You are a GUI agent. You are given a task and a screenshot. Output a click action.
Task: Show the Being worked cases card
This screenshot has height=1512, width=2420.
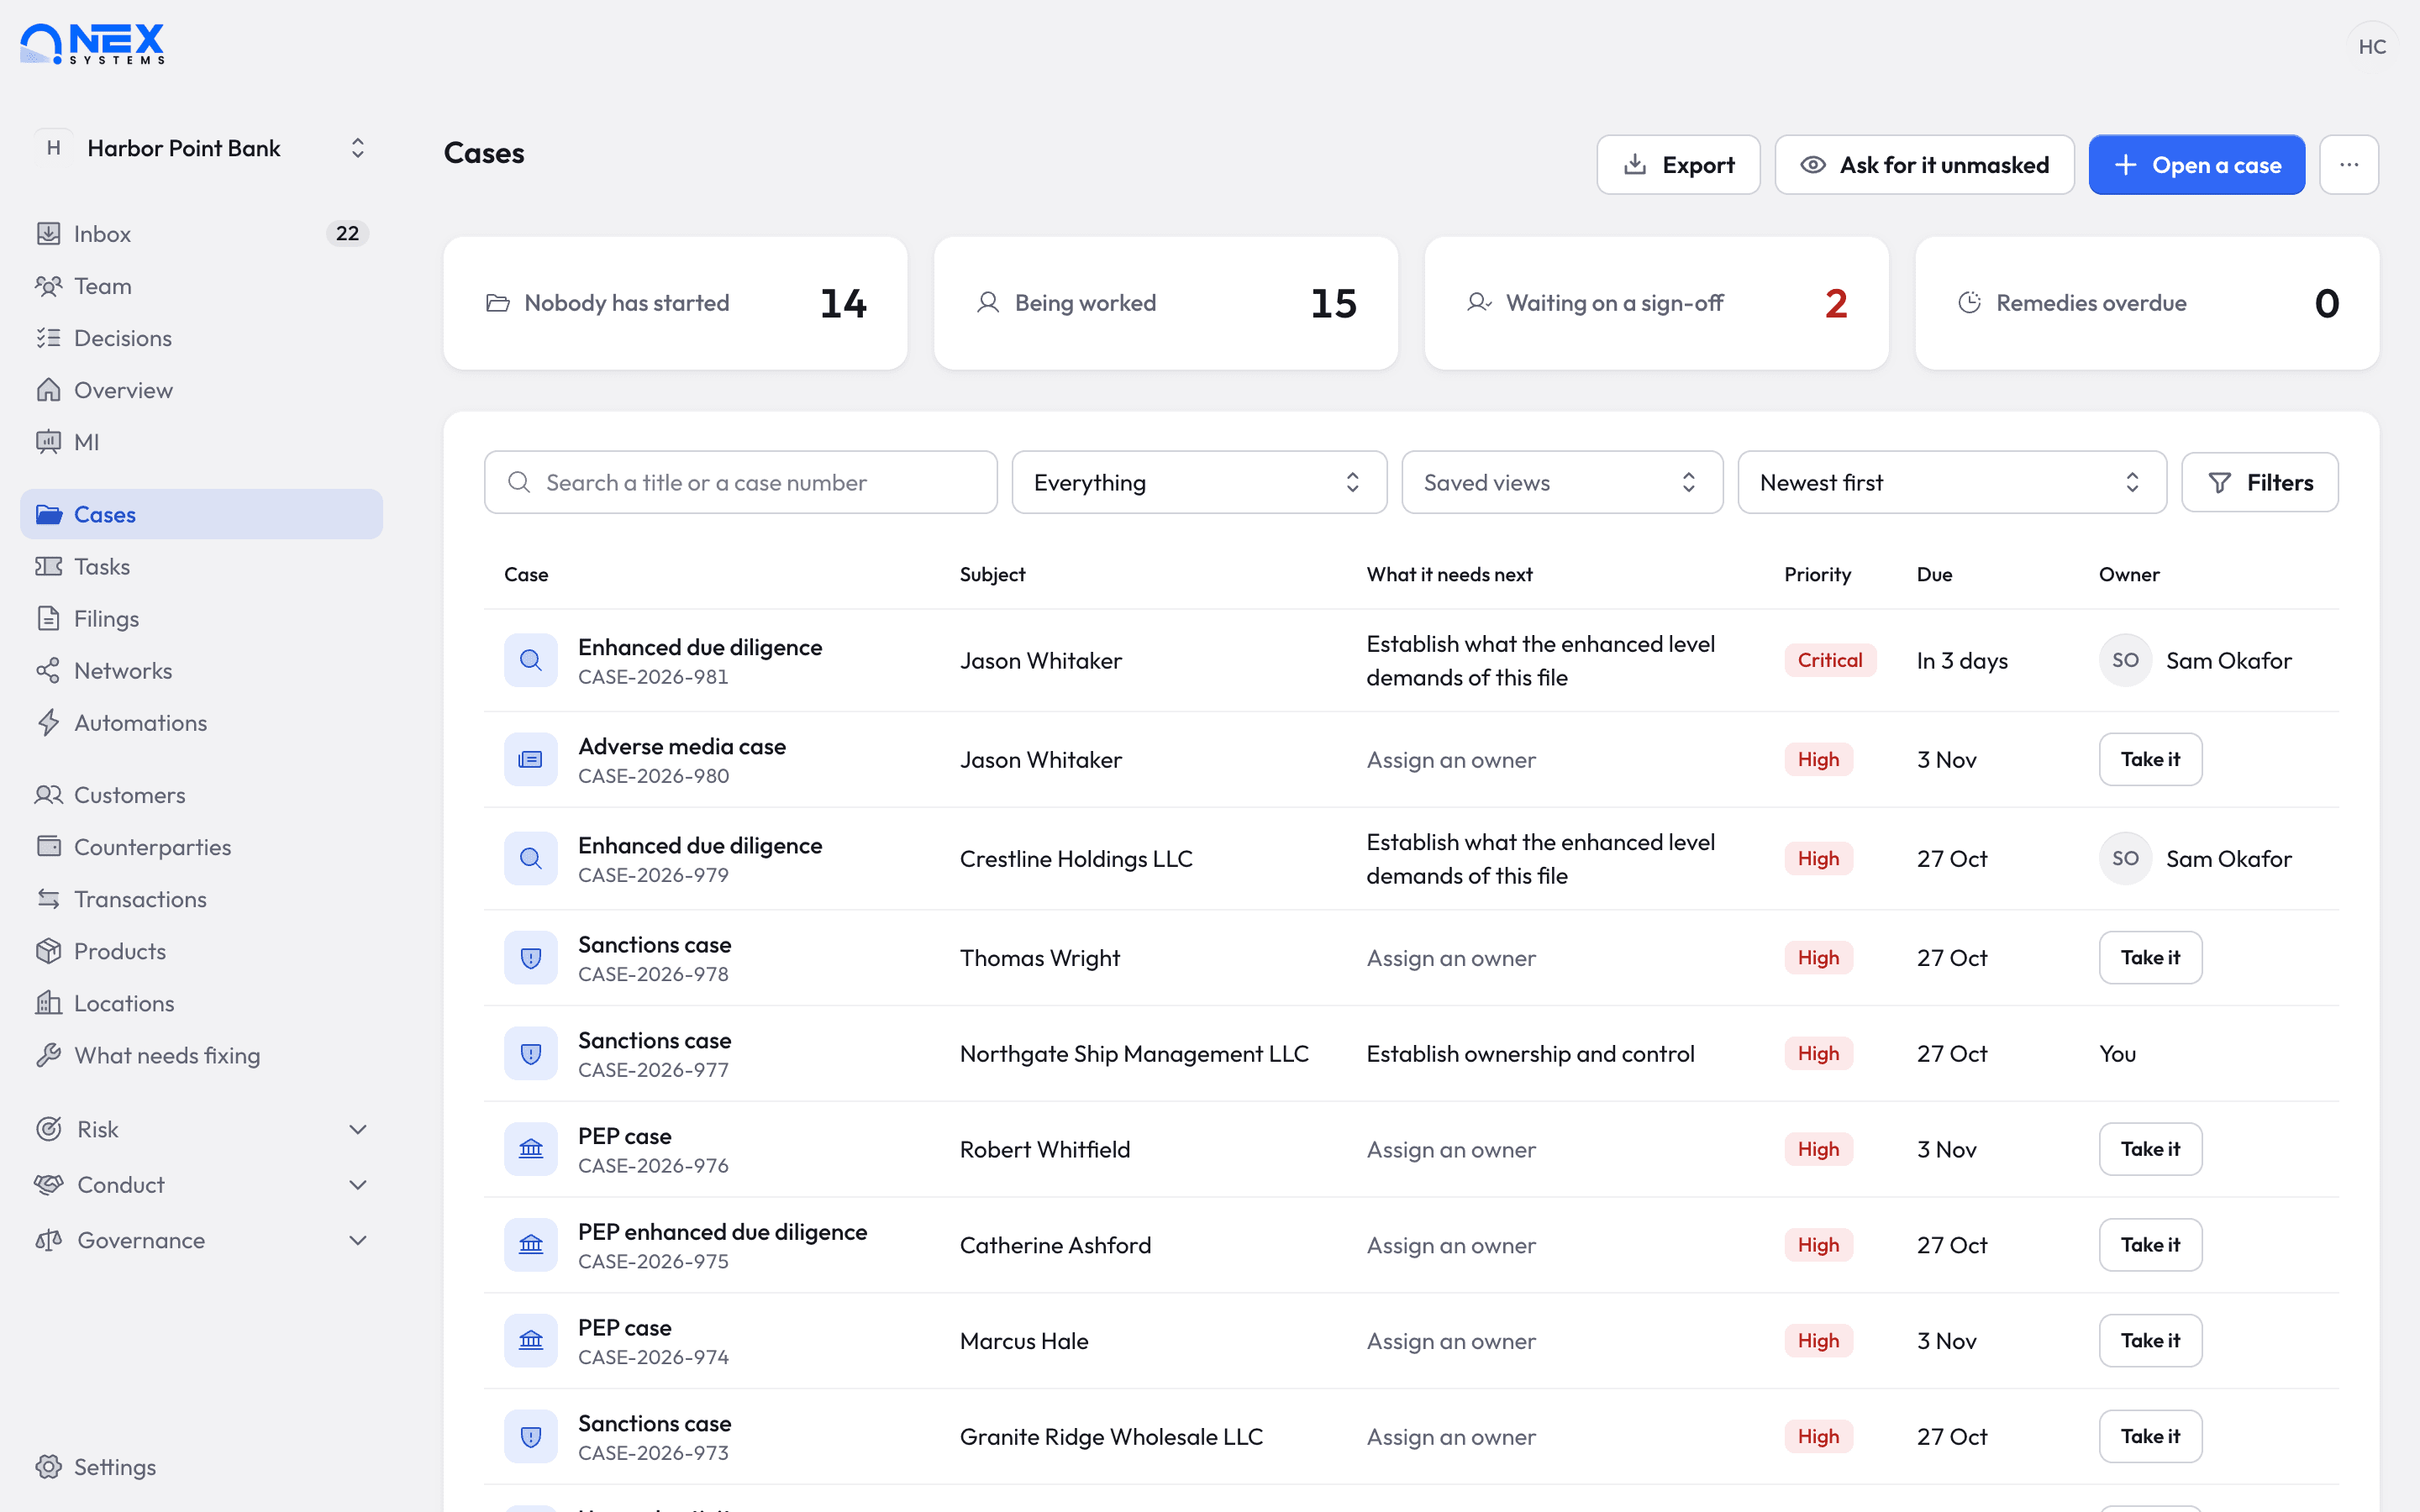pos(1166,303)
